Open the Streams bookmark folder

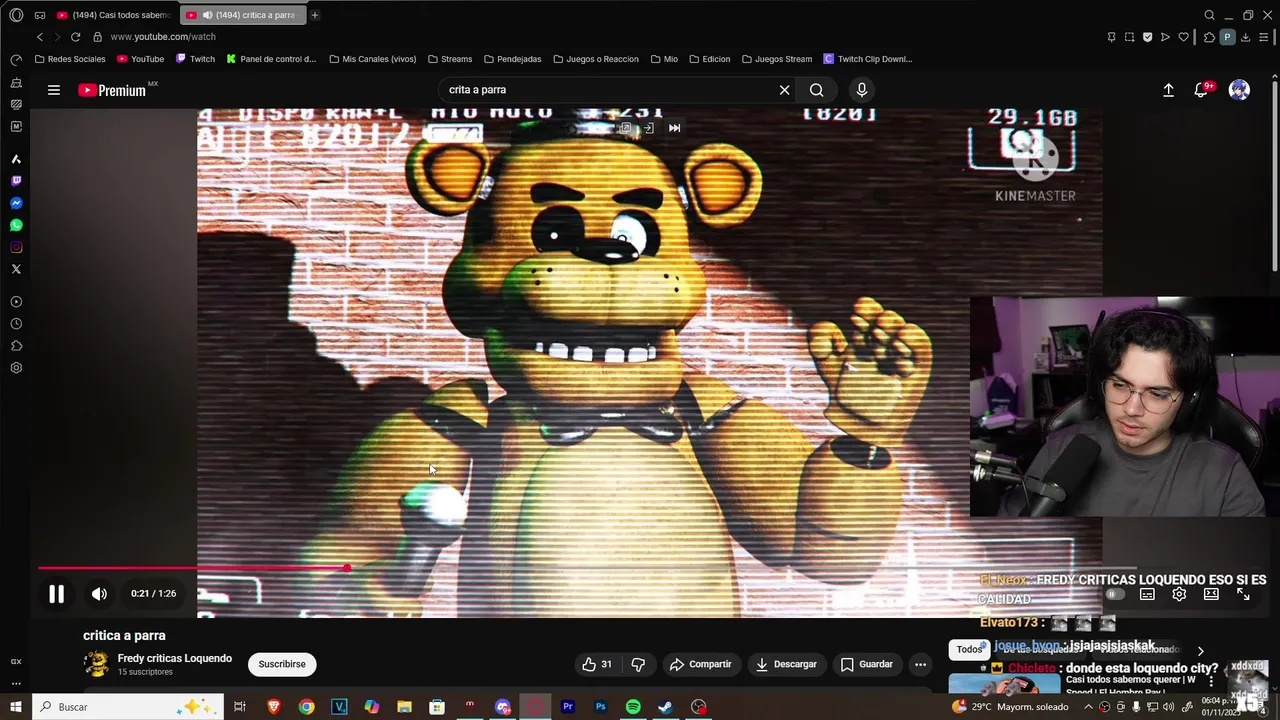[x=450, y=59]
